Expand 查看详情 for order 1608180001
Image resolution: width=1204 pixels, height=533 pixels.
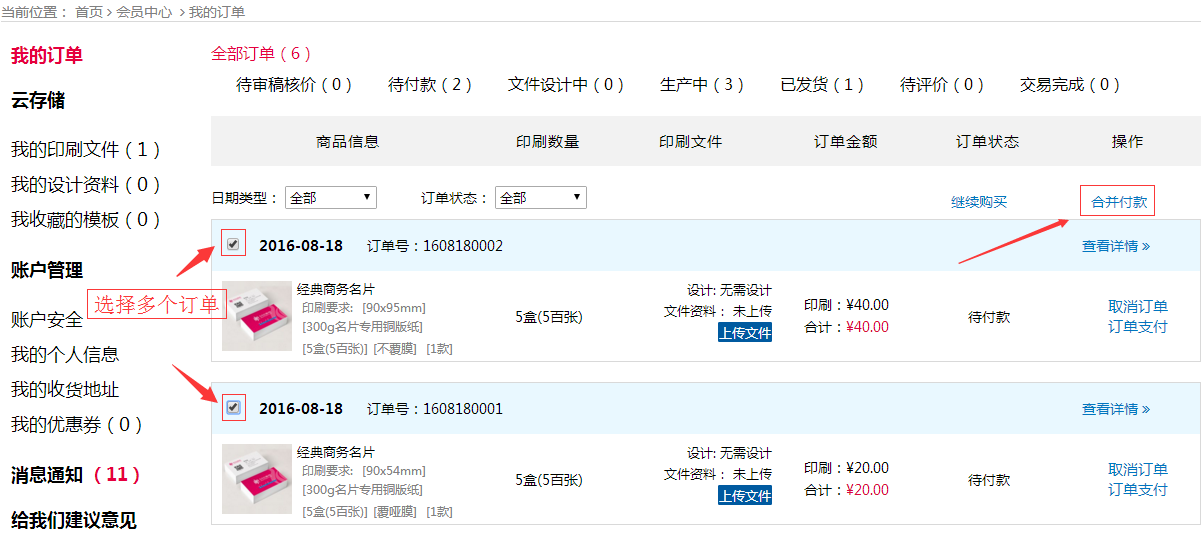click(1115, 409)
